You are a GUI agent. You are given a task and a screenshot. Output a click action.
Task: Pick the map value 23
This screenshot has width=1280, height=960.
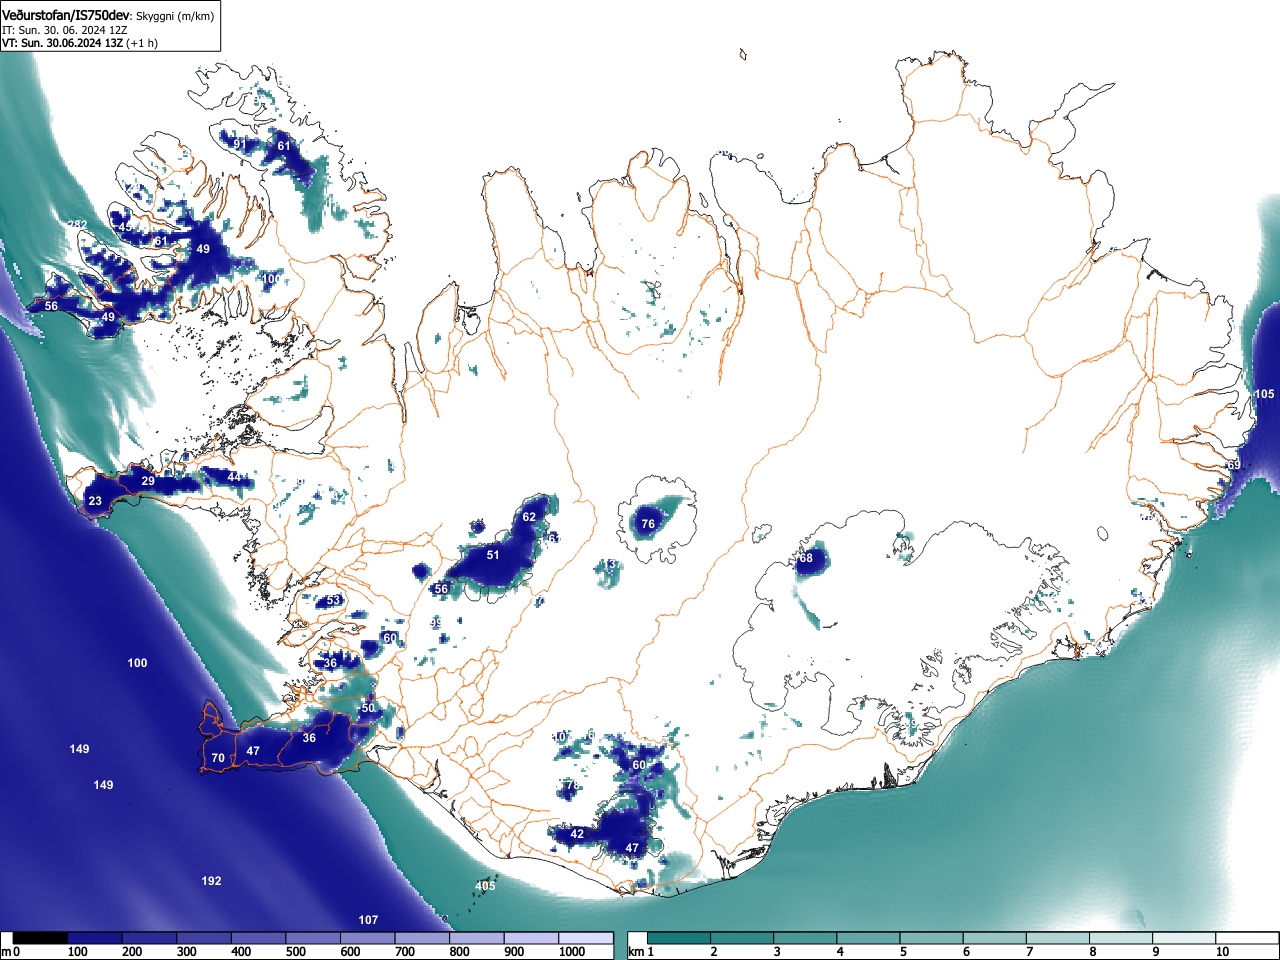tap(95, 501)
